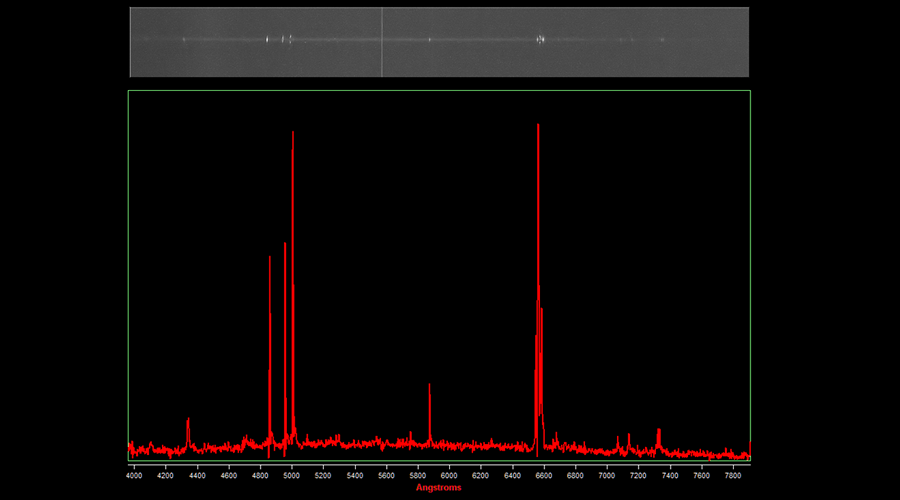Click the tall peak just right of 5000
Viewport: 900px width, 500px height.
pos(292,140)
